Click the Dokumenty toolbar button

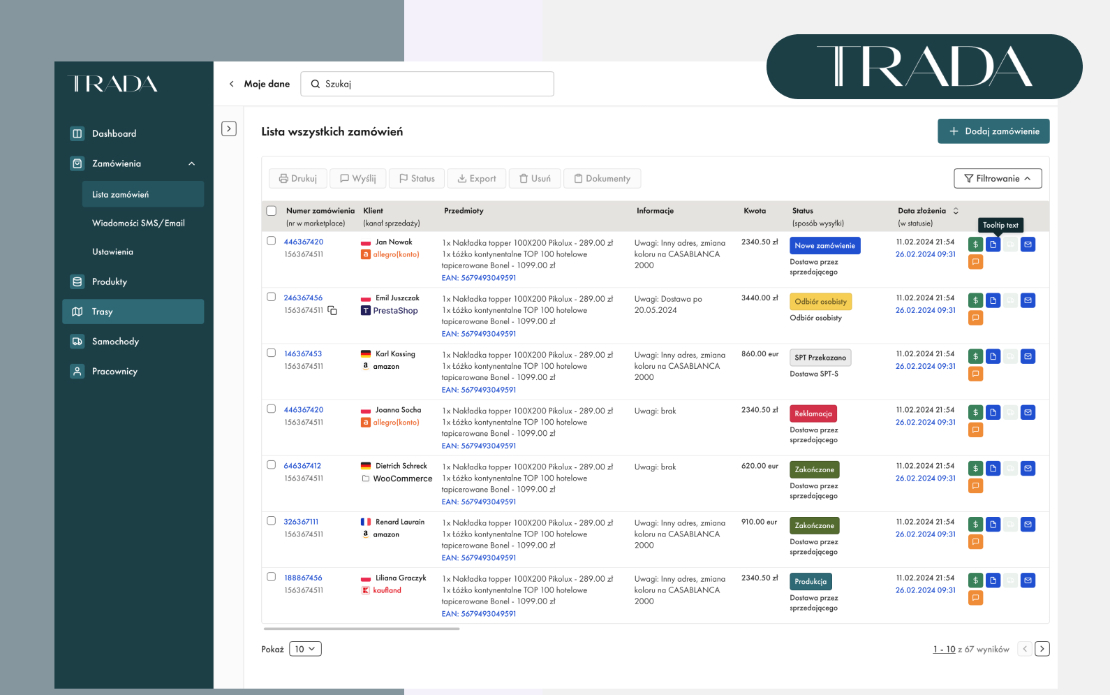tap(602, 178)
